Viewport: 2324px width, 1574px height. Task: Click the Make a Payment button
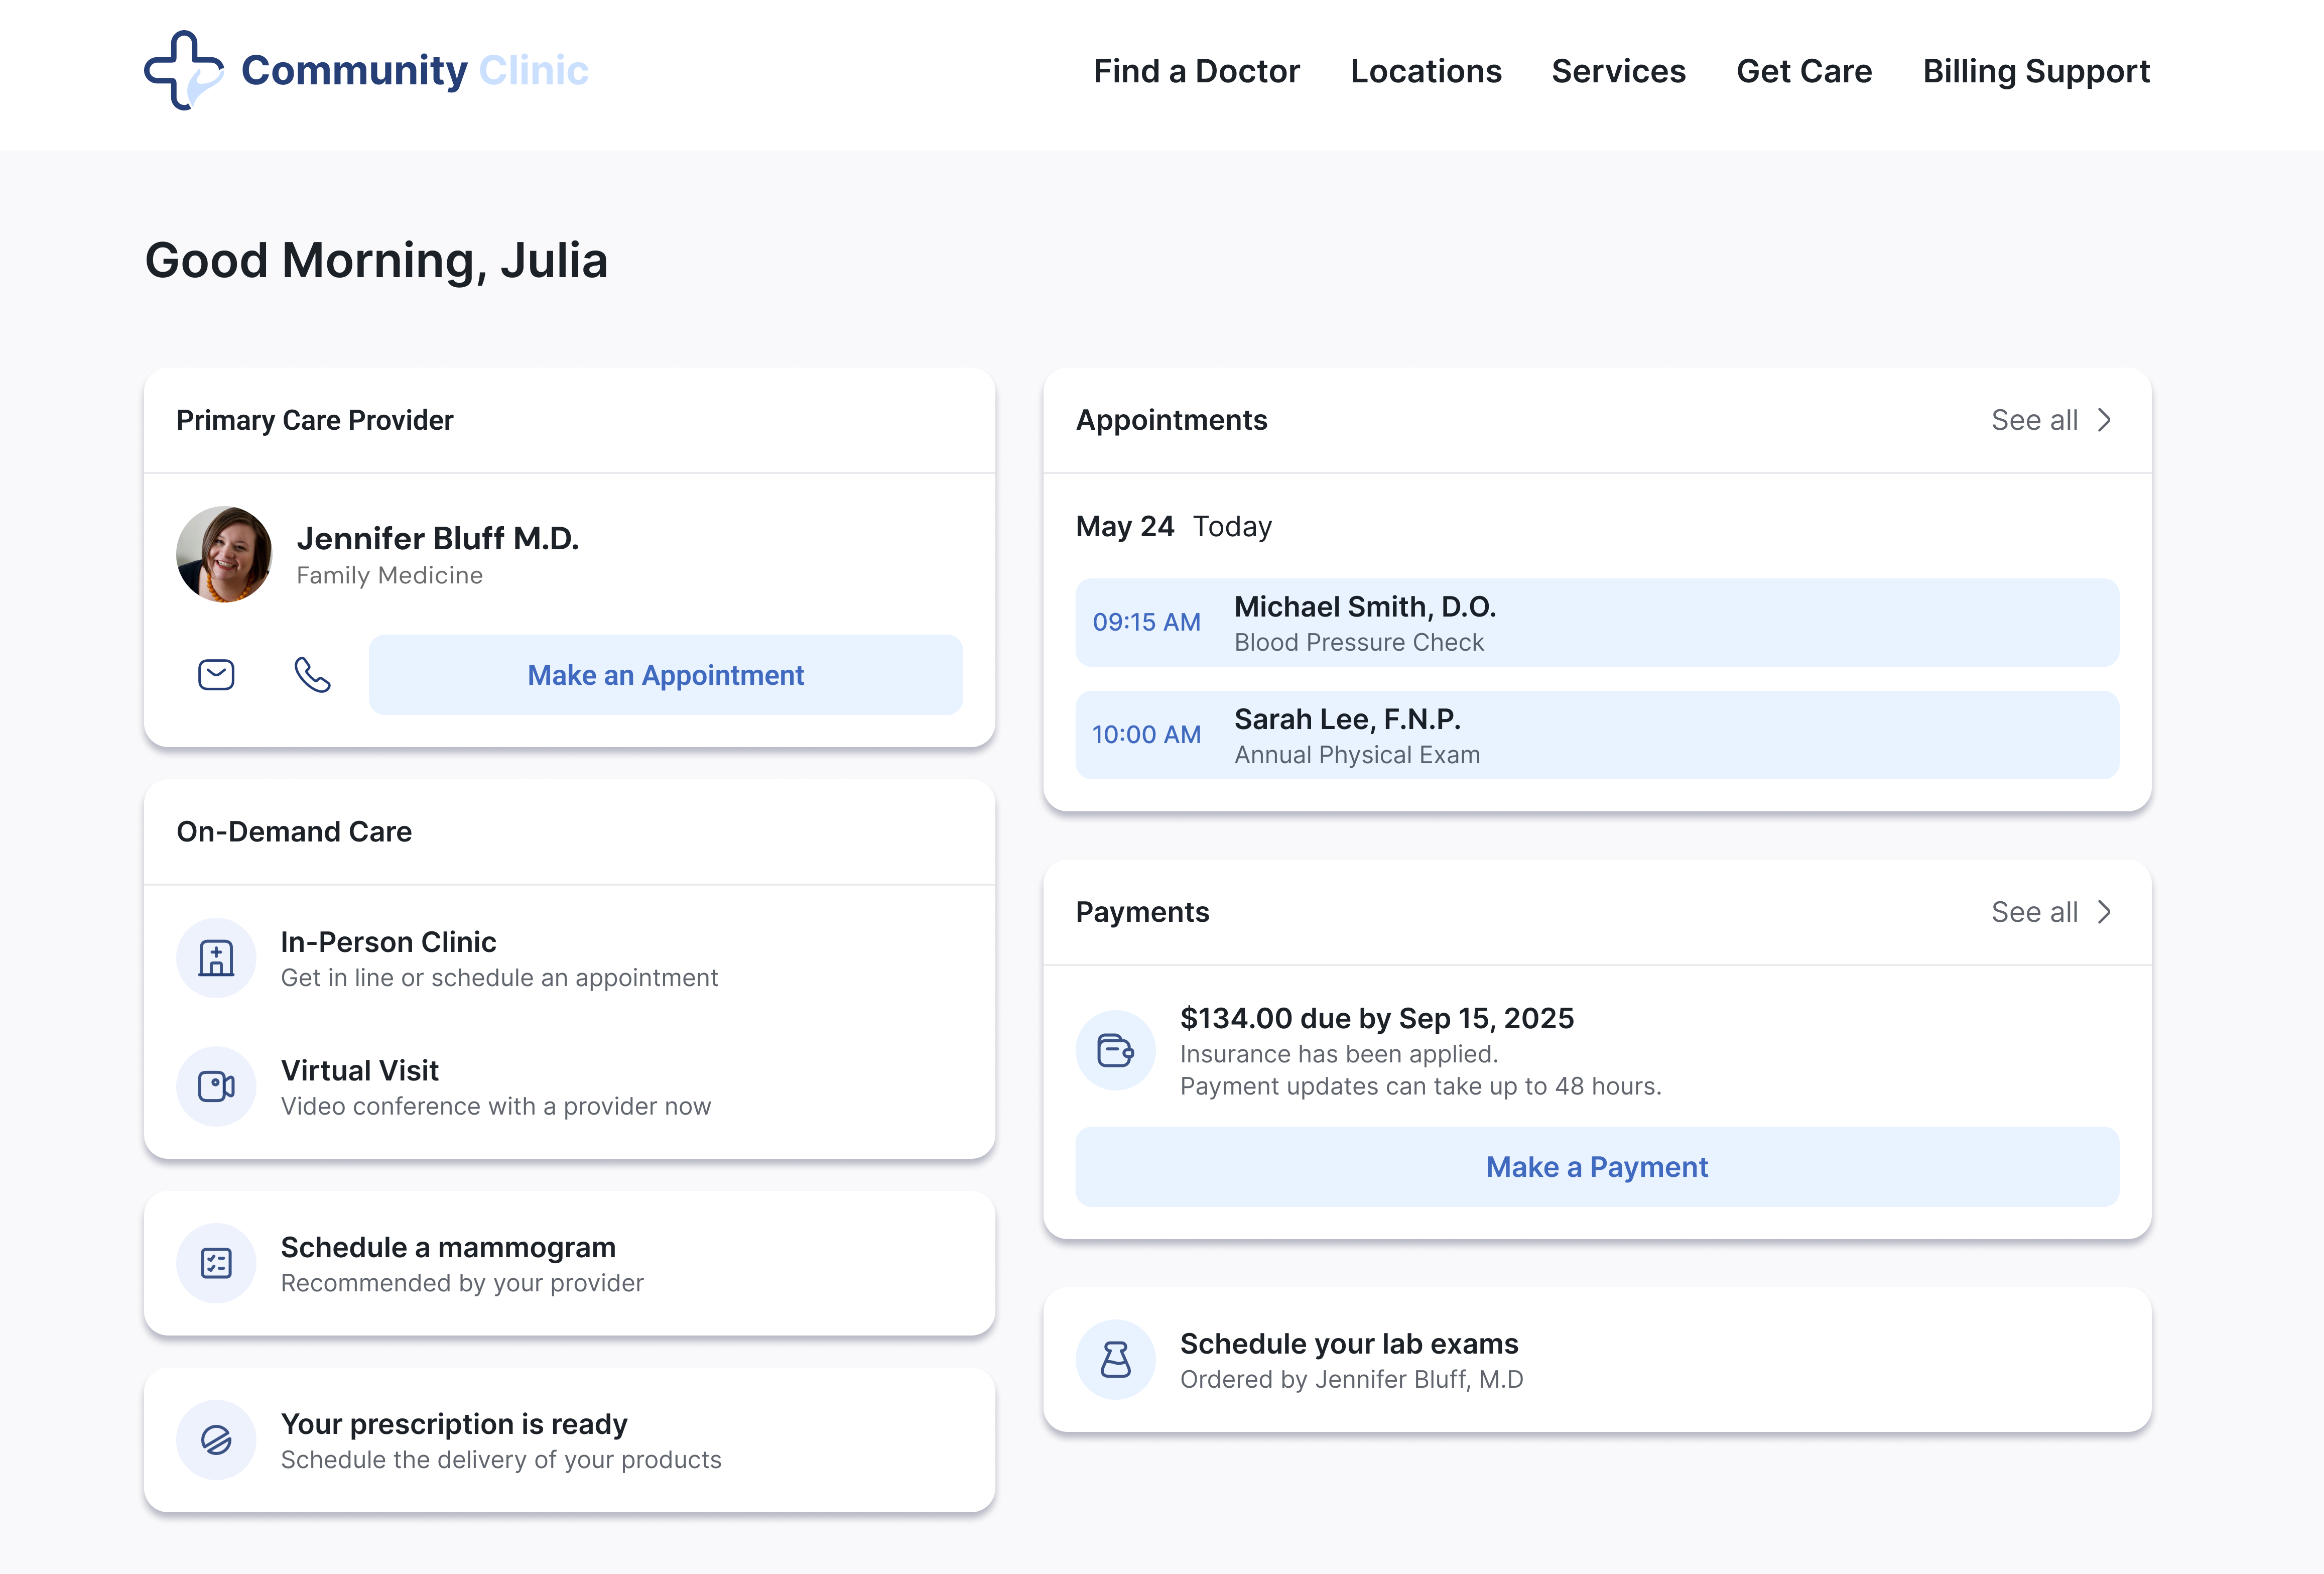click(x=1596, y=1166)
